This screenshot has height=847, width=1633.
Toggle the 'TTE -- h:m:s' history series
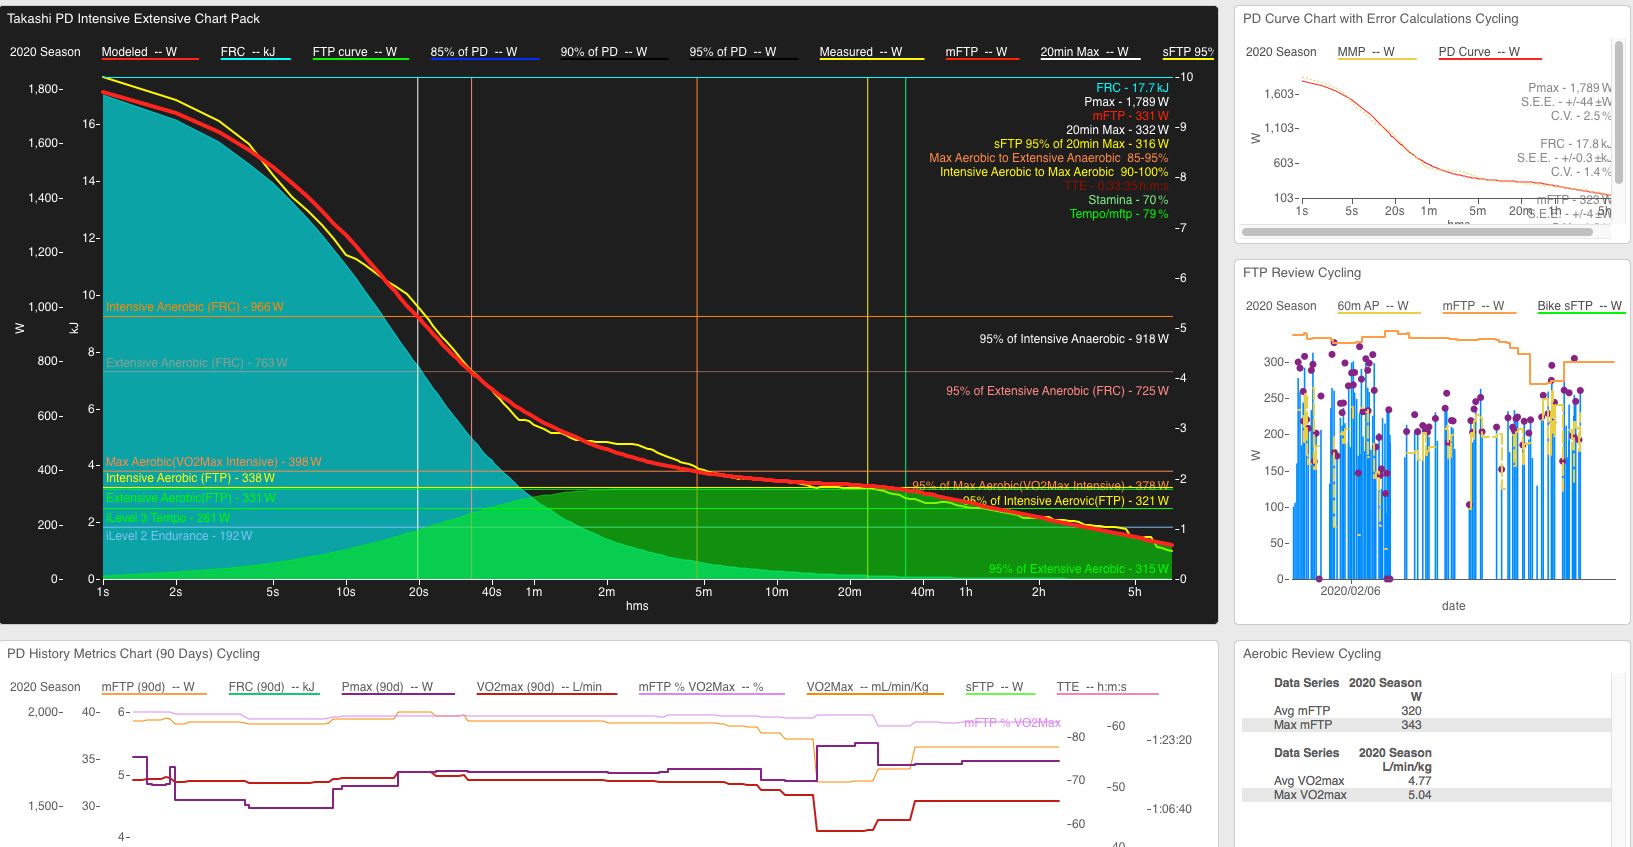pyautogui.click(x=1107, y=687)
